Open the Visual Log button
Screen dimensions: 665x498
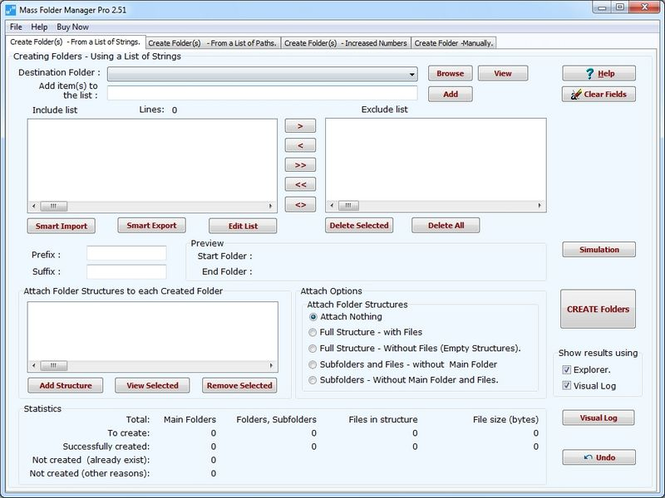[598, 418]
